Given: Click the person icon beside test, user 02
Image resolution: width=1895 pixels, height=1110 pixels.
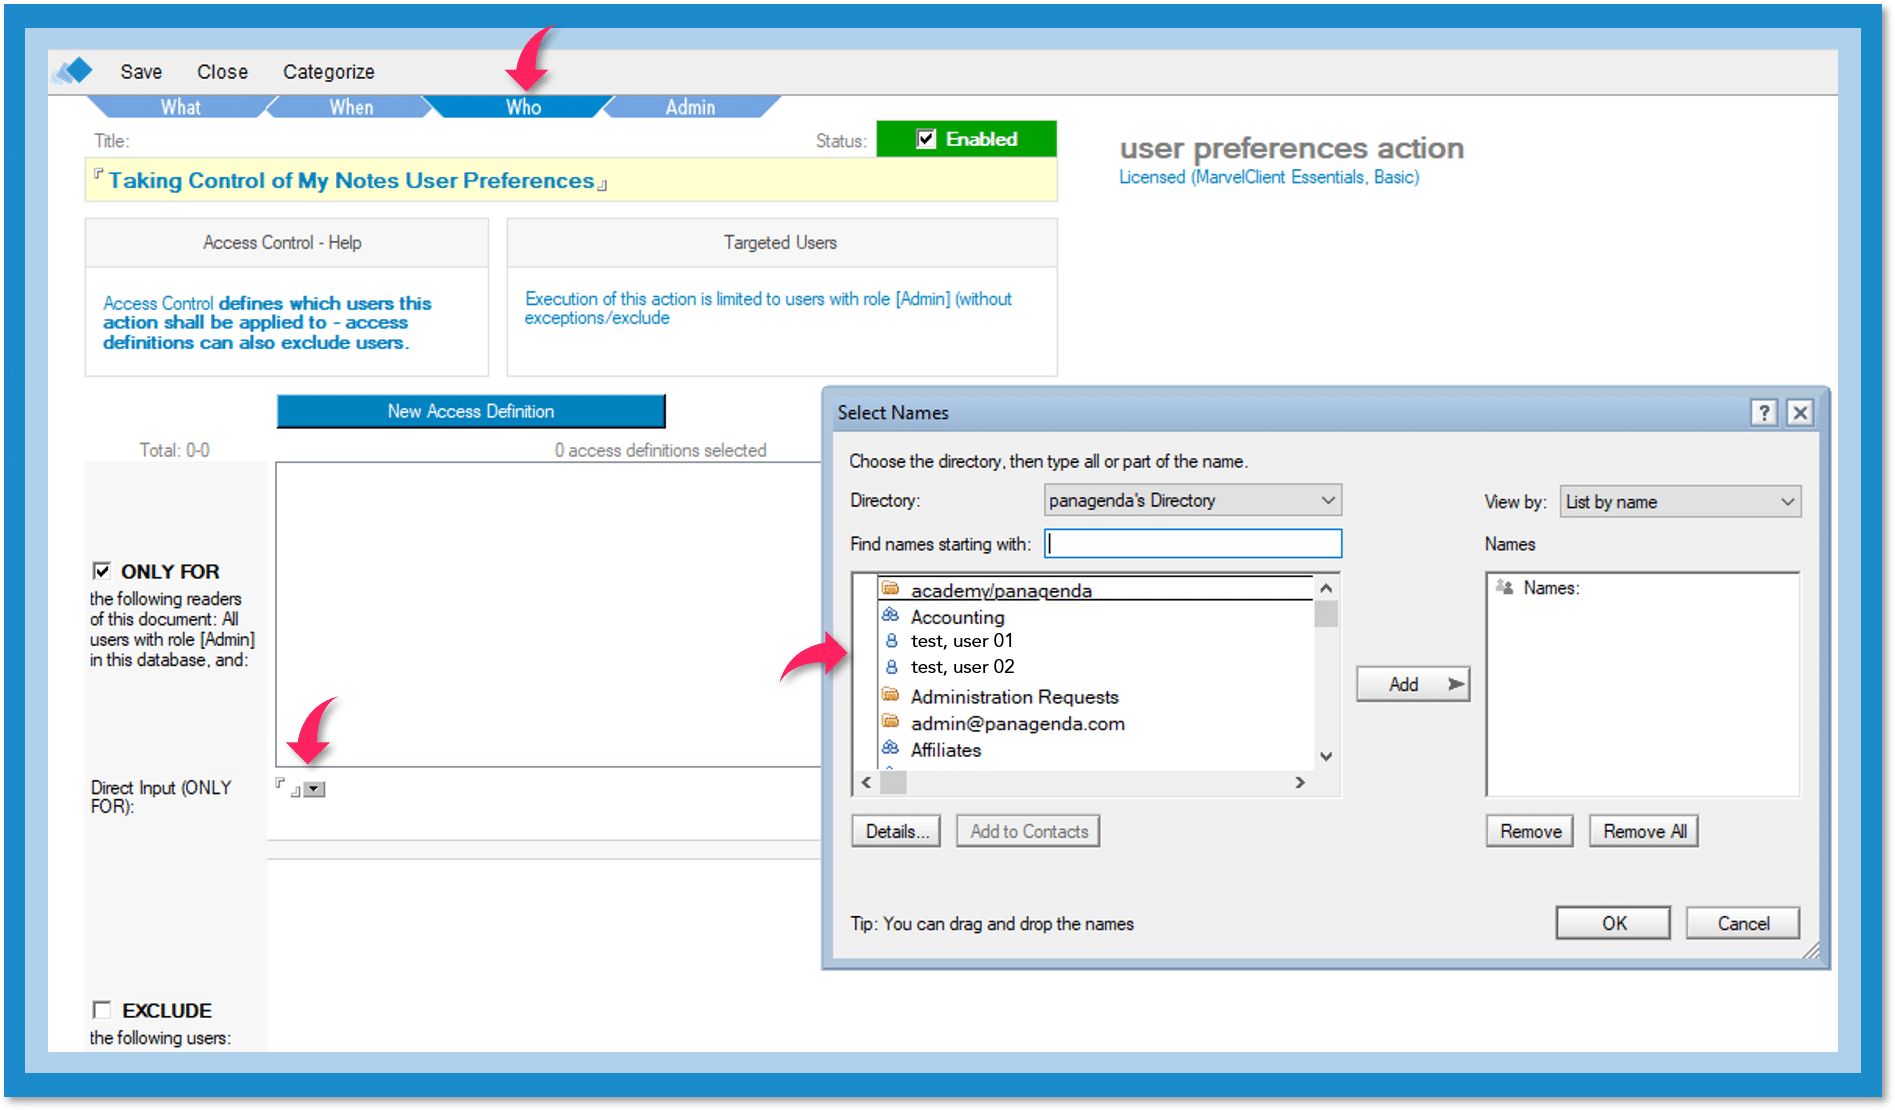Looking at the screenshot, I should [x=891, y=667].
